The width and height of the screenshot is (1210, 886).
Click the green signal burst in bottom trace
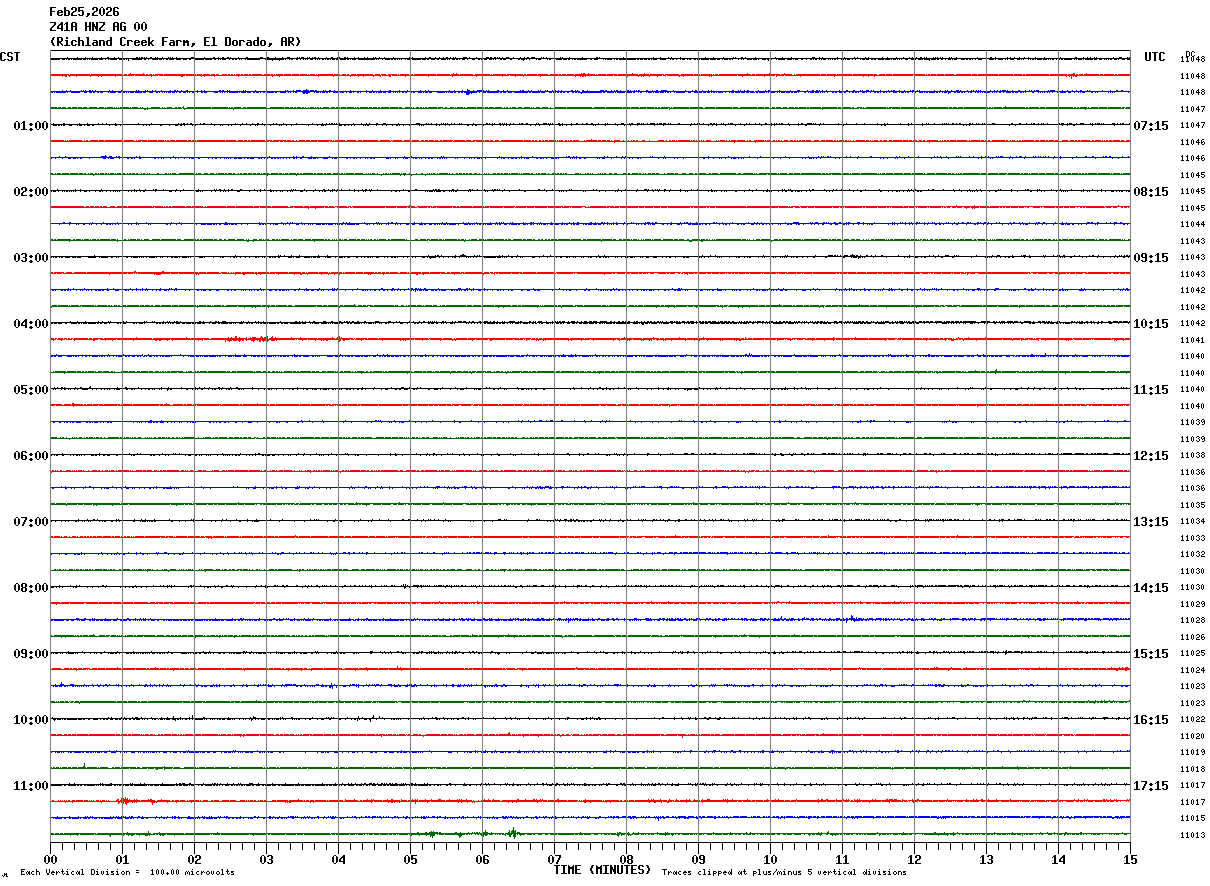(511, 832)
